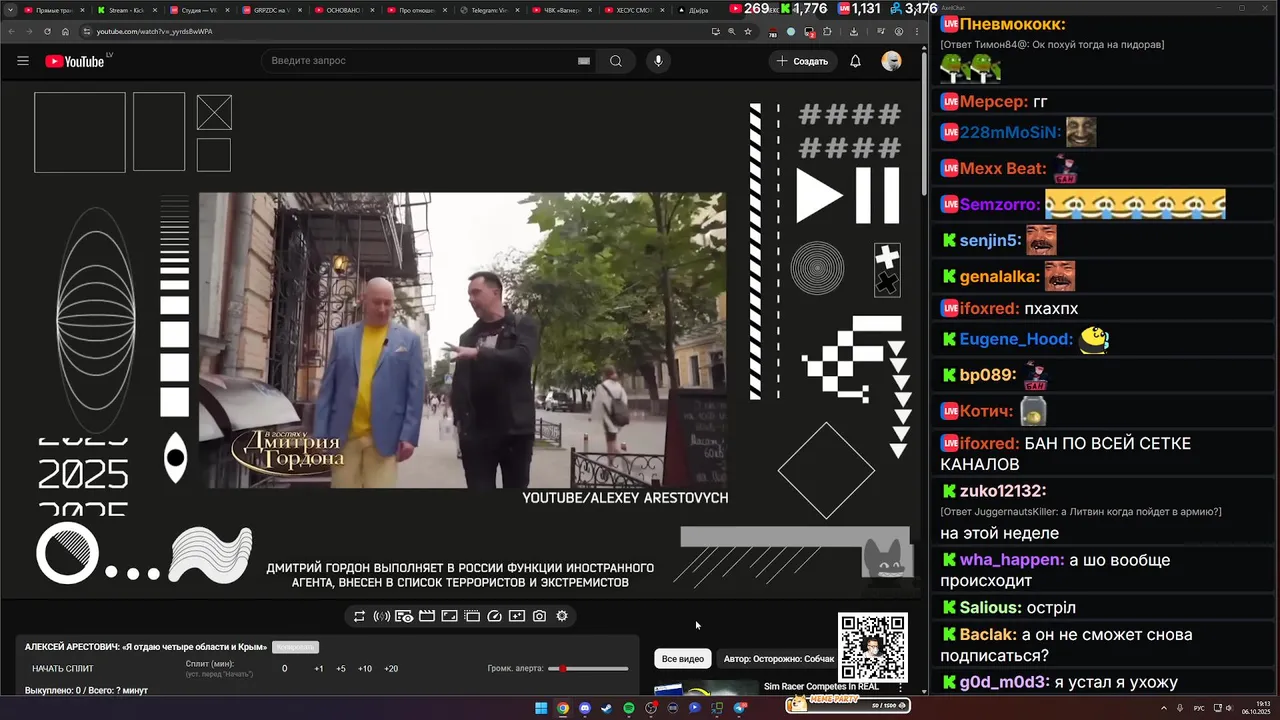Click the 'Копировать' button next to title
Image resolution: width=1280 pixels, height=720 pixels.
tap(295, 647)
